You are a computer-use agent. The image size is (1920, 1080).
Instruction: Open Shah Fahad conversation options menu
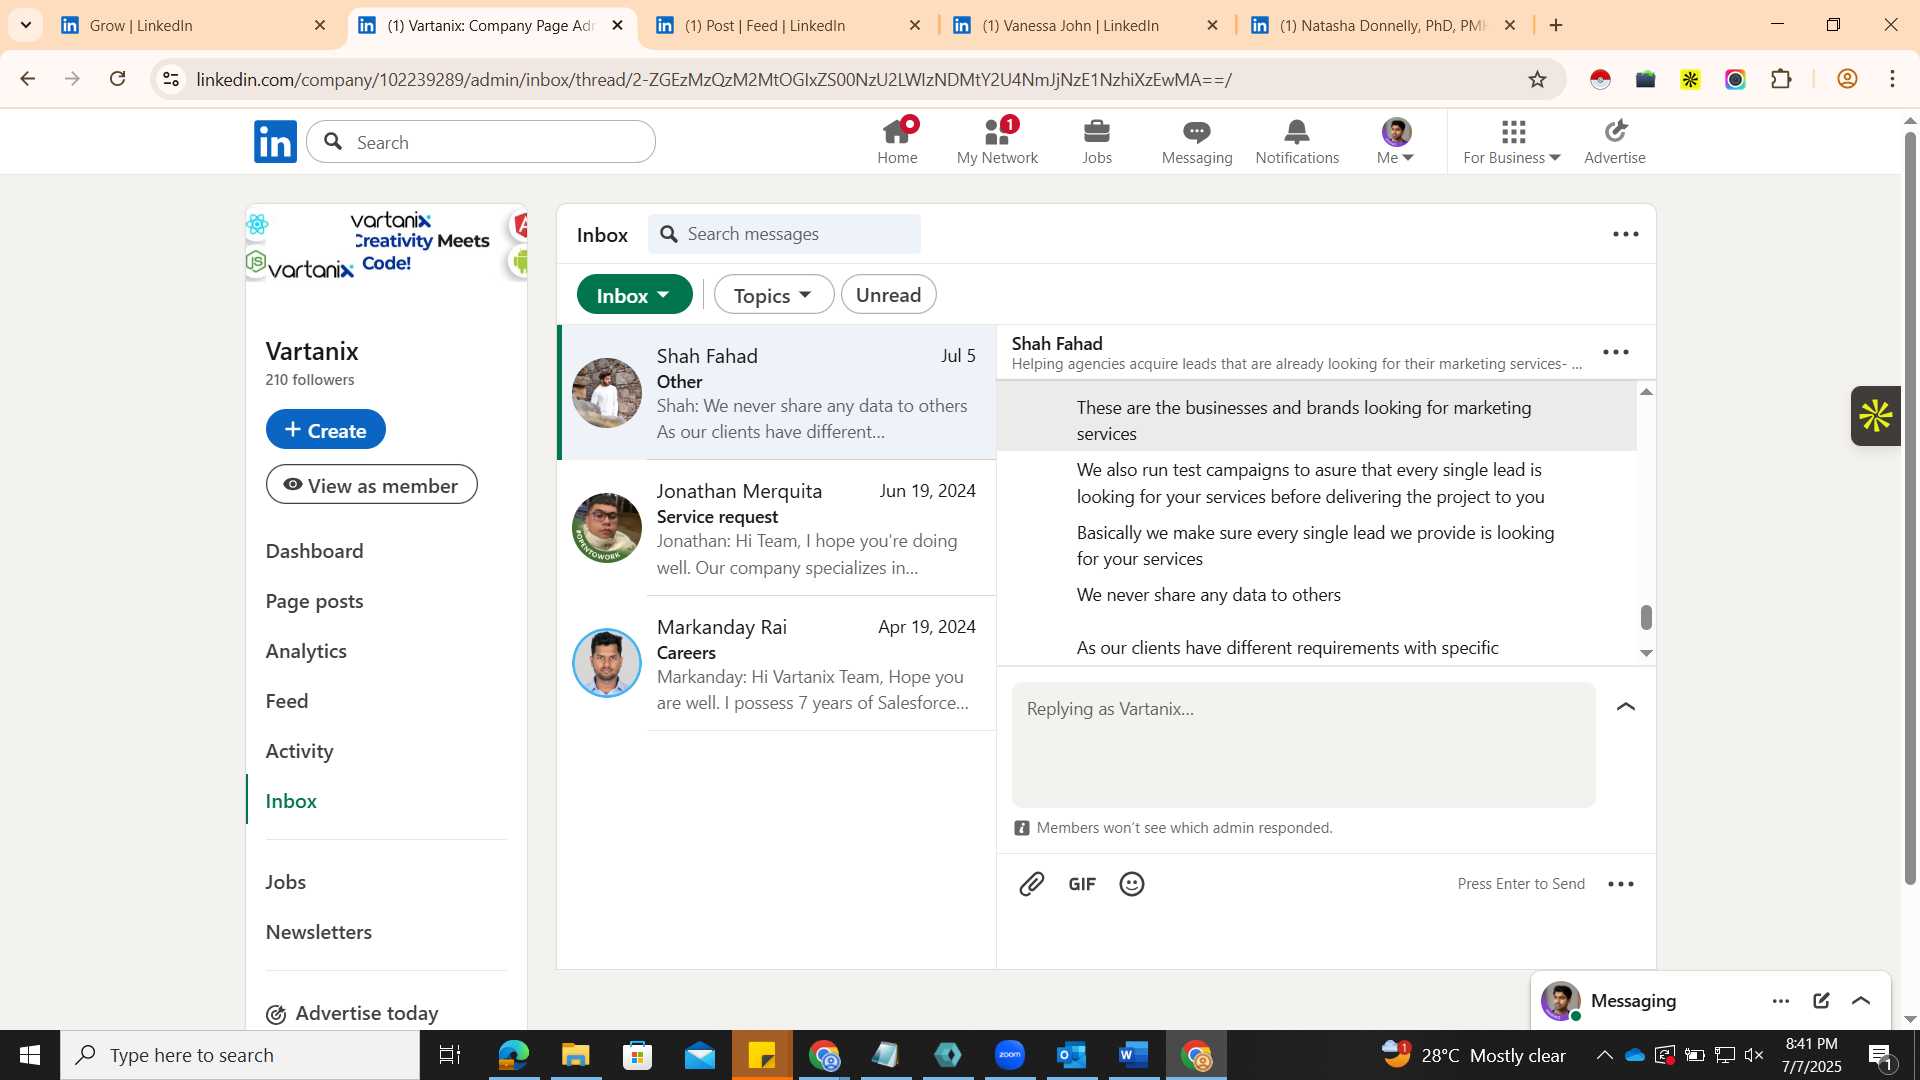click(x=1616, y=352)
